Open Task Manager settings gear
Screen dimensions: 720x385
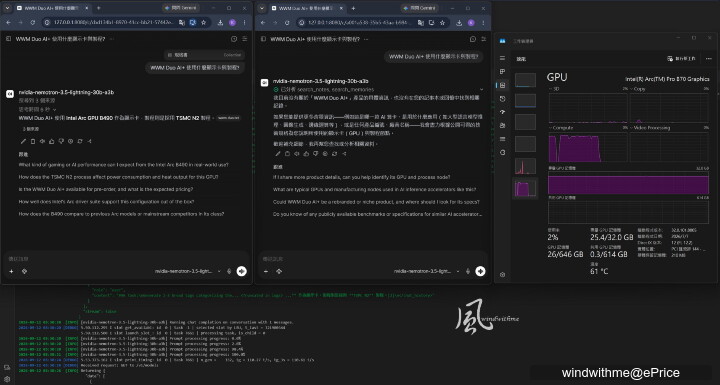(x=502, y=274)
